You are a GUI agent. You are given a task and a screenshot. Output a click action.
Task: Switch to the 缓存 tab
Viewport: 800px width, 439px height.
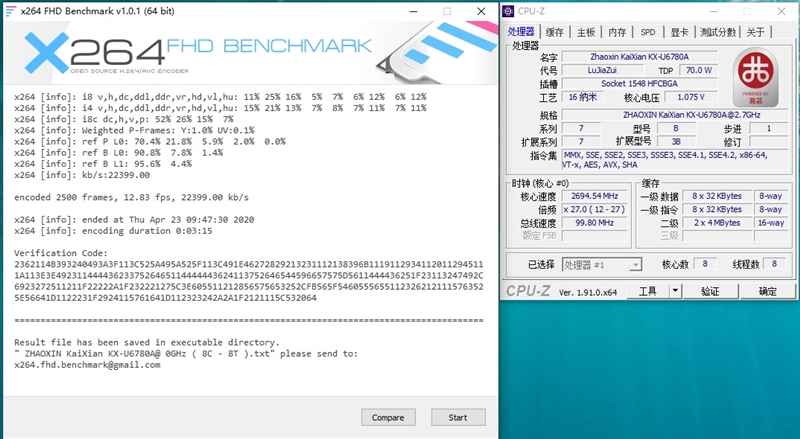click(x=555, y=32)
